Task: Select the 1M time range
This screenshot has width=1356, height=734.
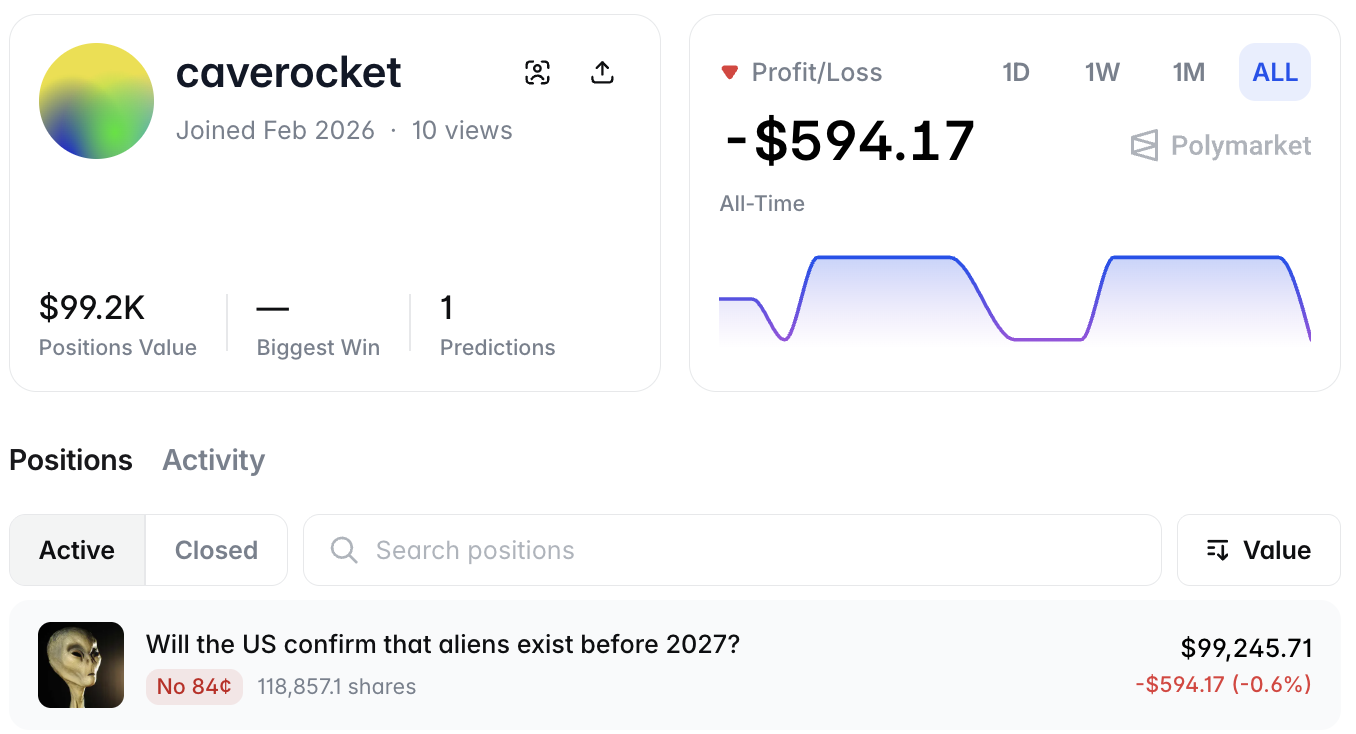Action: coord(1189,72)
